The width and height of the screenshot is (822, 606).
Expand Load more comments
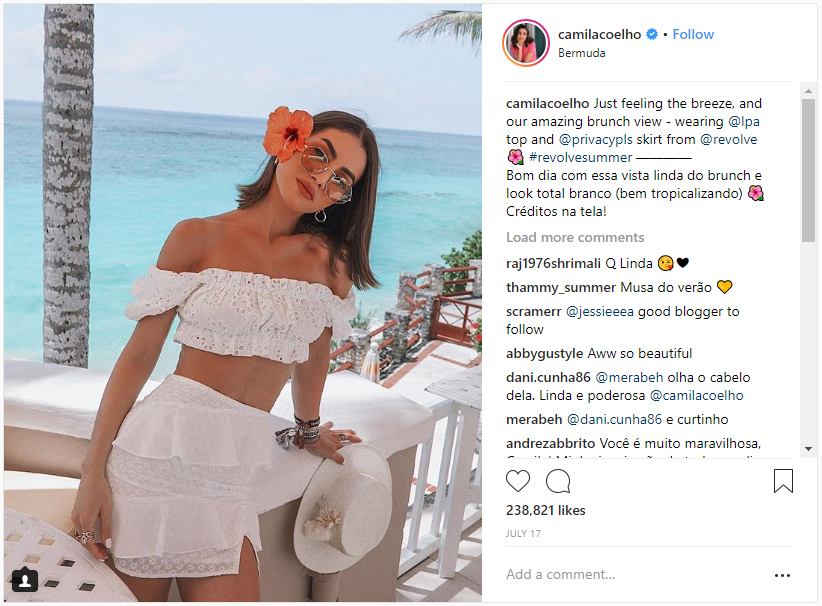click(575, 237)
